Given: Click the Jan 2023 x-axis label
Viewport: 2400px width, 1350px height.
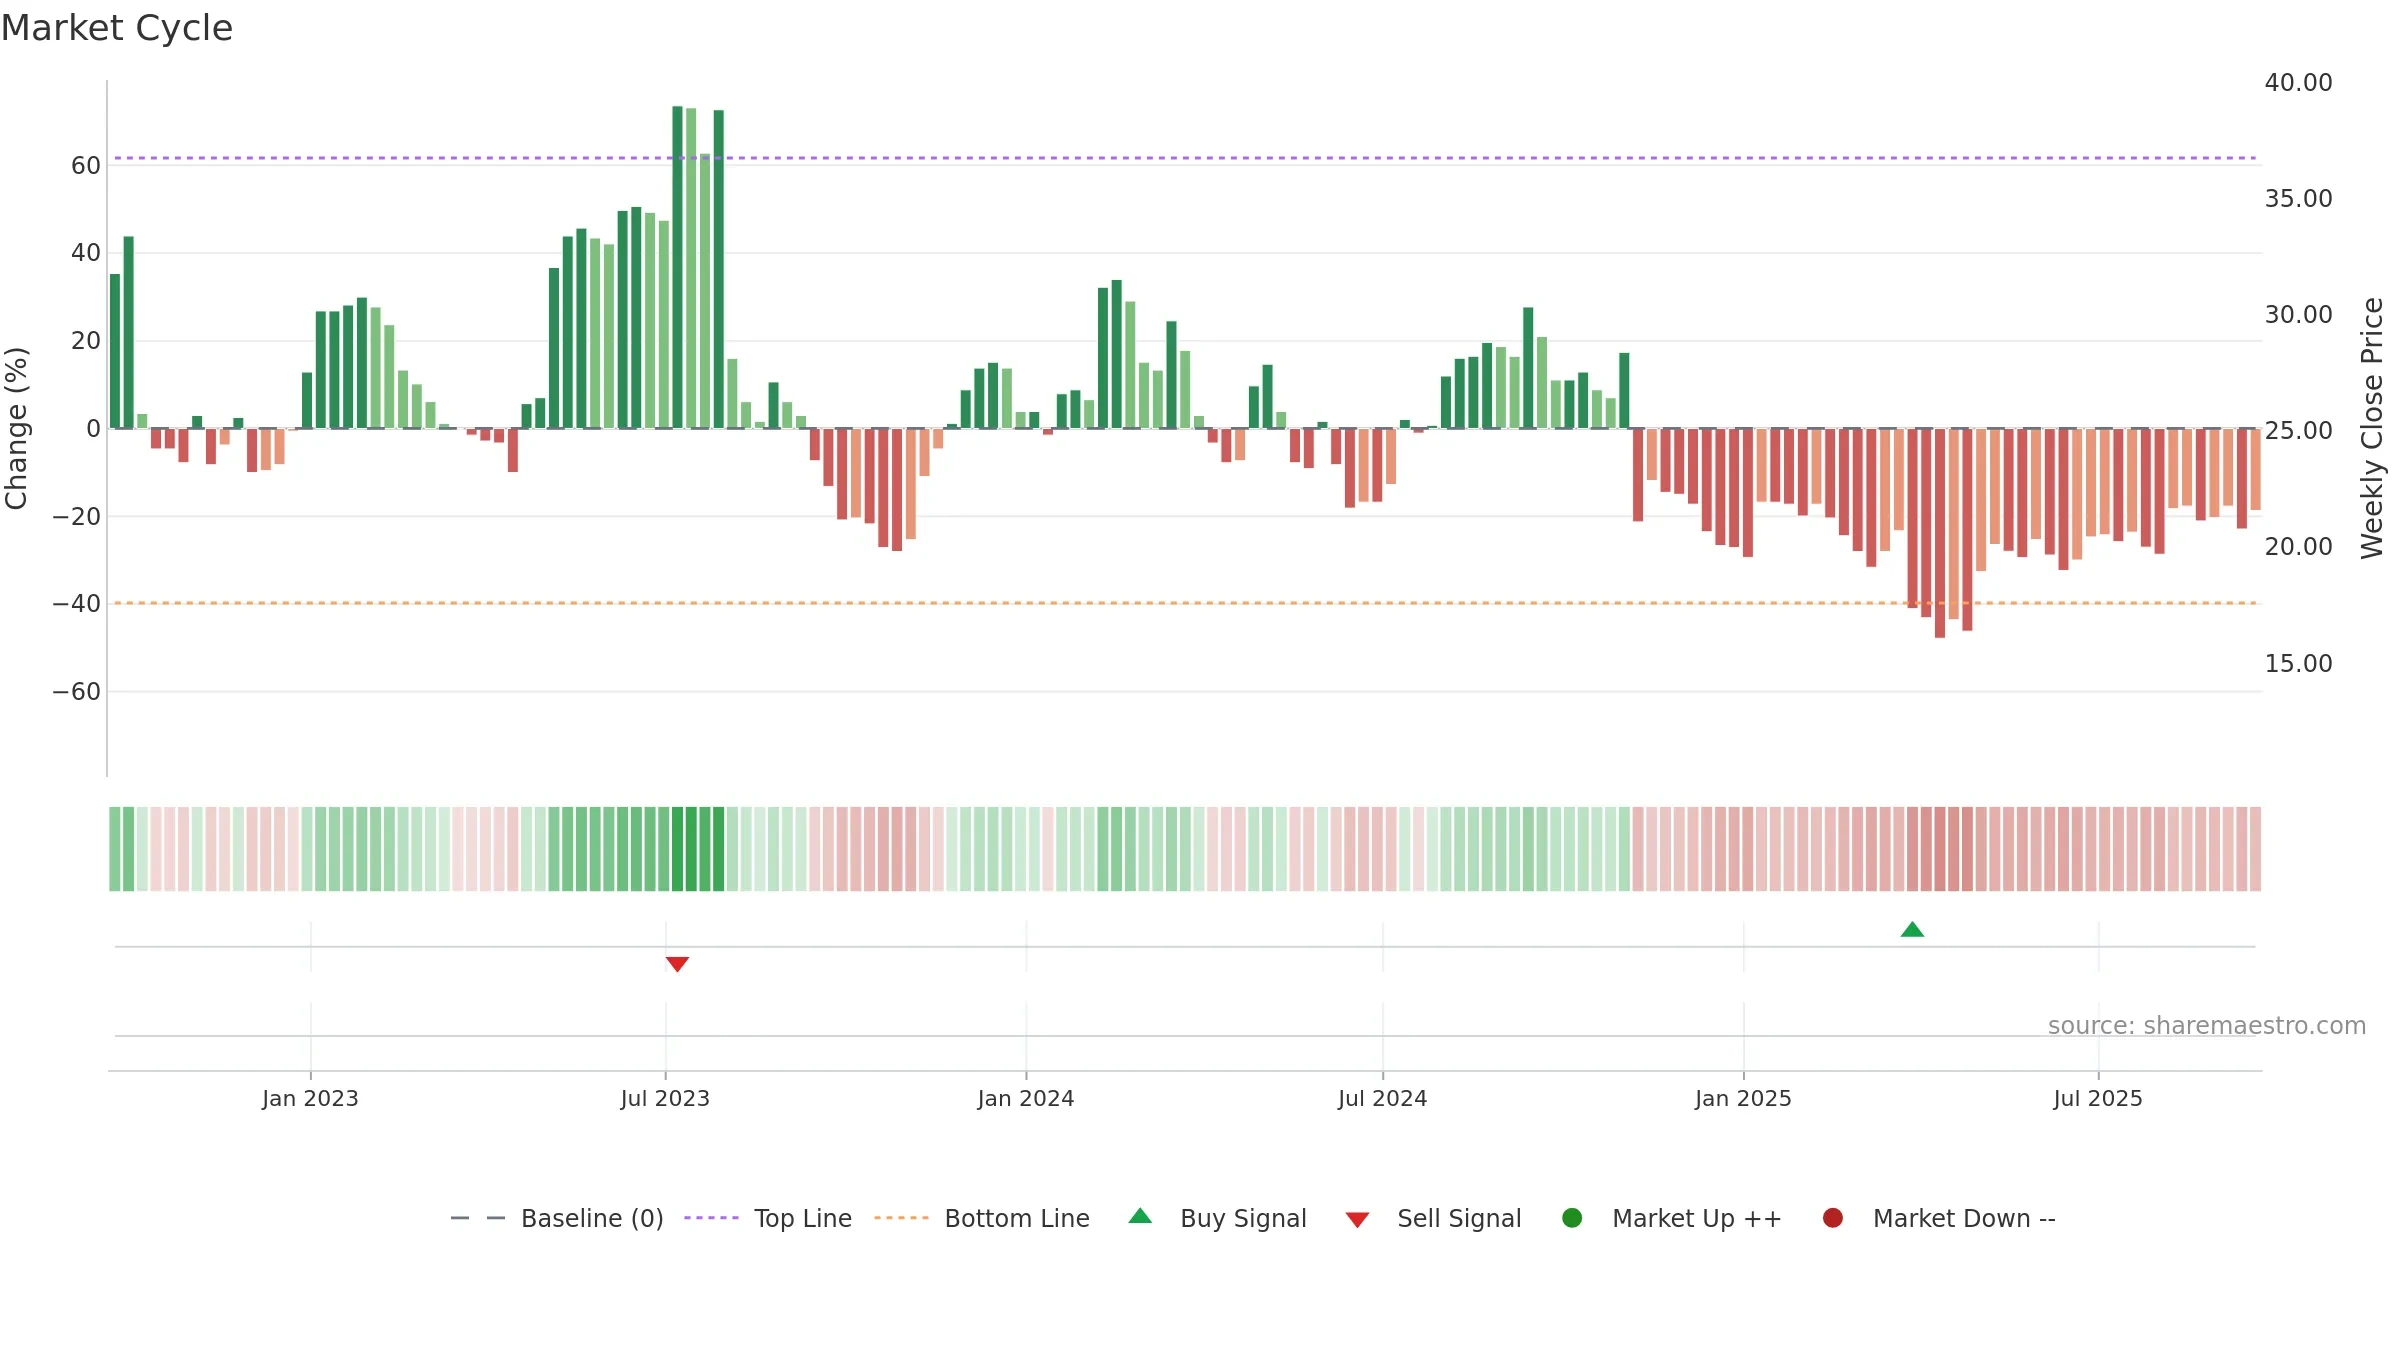Looking at the screenshot, I should [310, 1098].
